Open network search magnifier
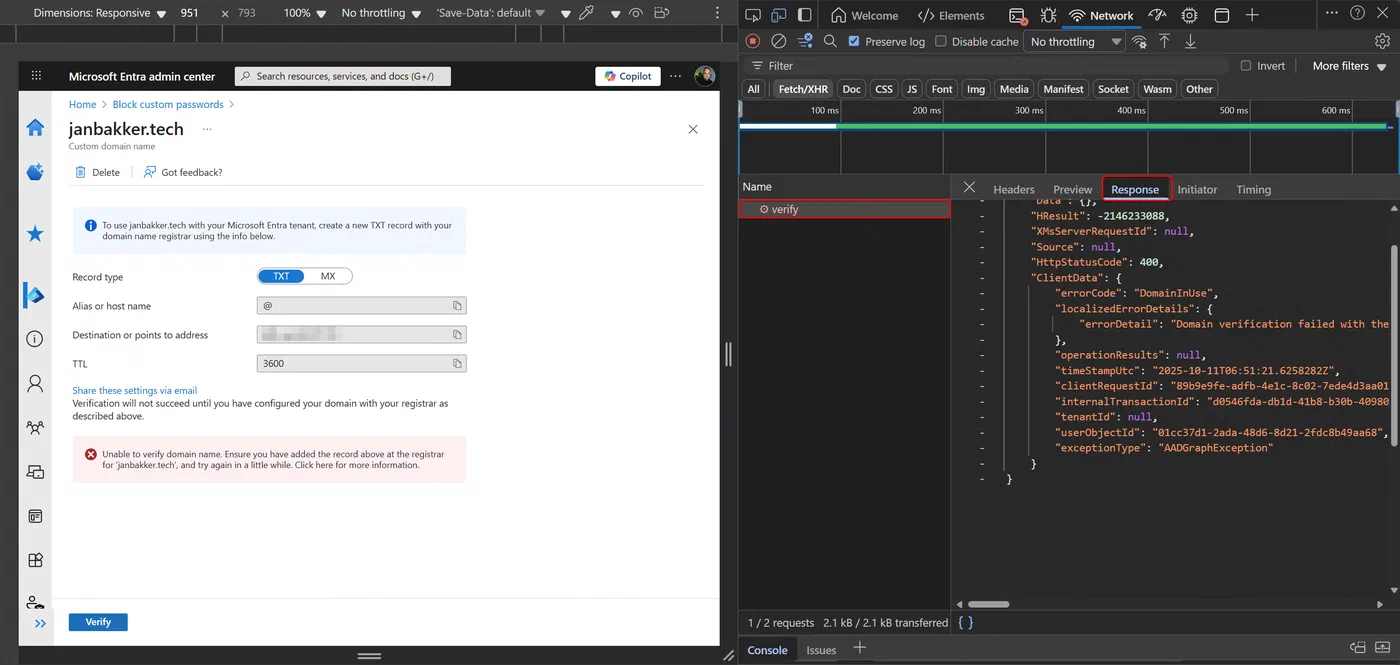The width and height of the screenshot is (1400, 665). (830, 41)
